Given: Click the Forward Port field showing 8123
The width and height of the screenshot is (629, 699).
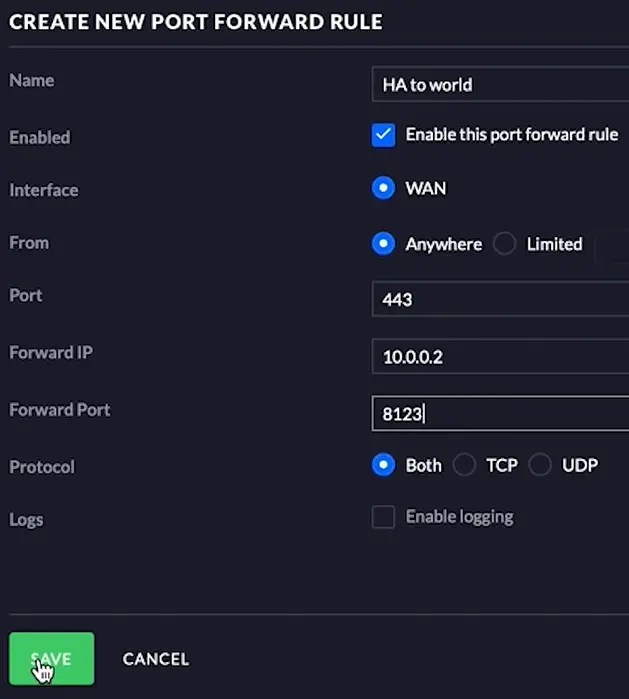Looking at the screenshot, I should 500,414.
